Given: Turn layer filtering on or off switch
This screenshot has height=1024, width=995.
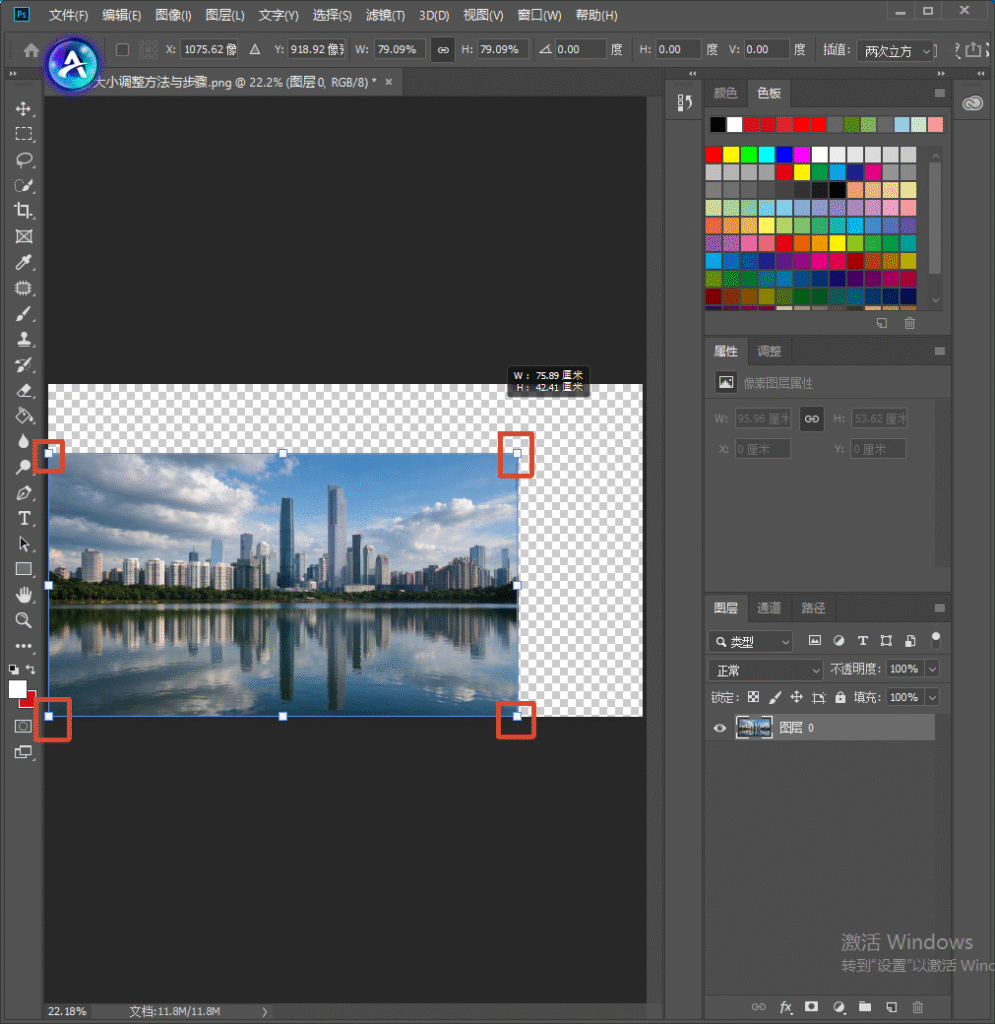Looking at the screenshot, I should point(936,640).
